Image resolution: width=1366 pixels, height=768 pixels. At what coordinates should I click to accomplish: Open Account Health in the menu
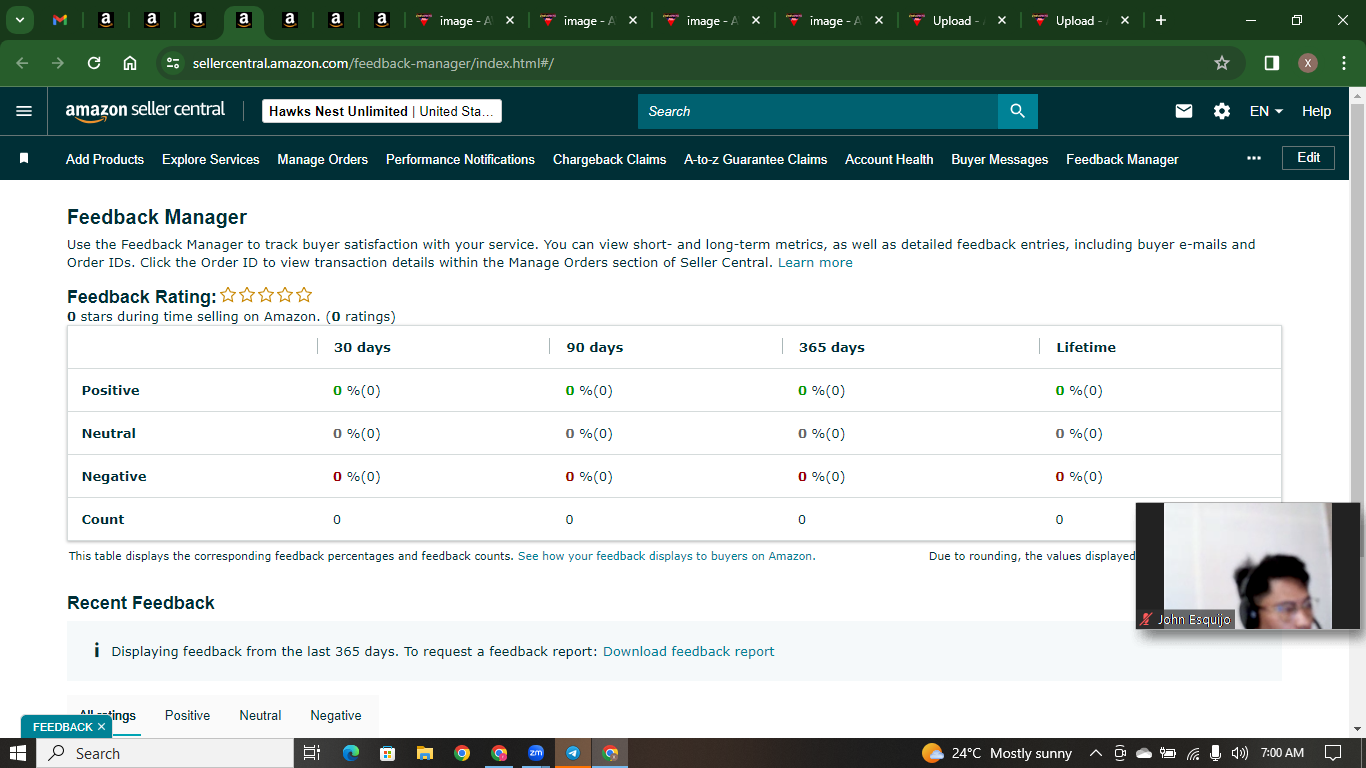click(889, 159)
